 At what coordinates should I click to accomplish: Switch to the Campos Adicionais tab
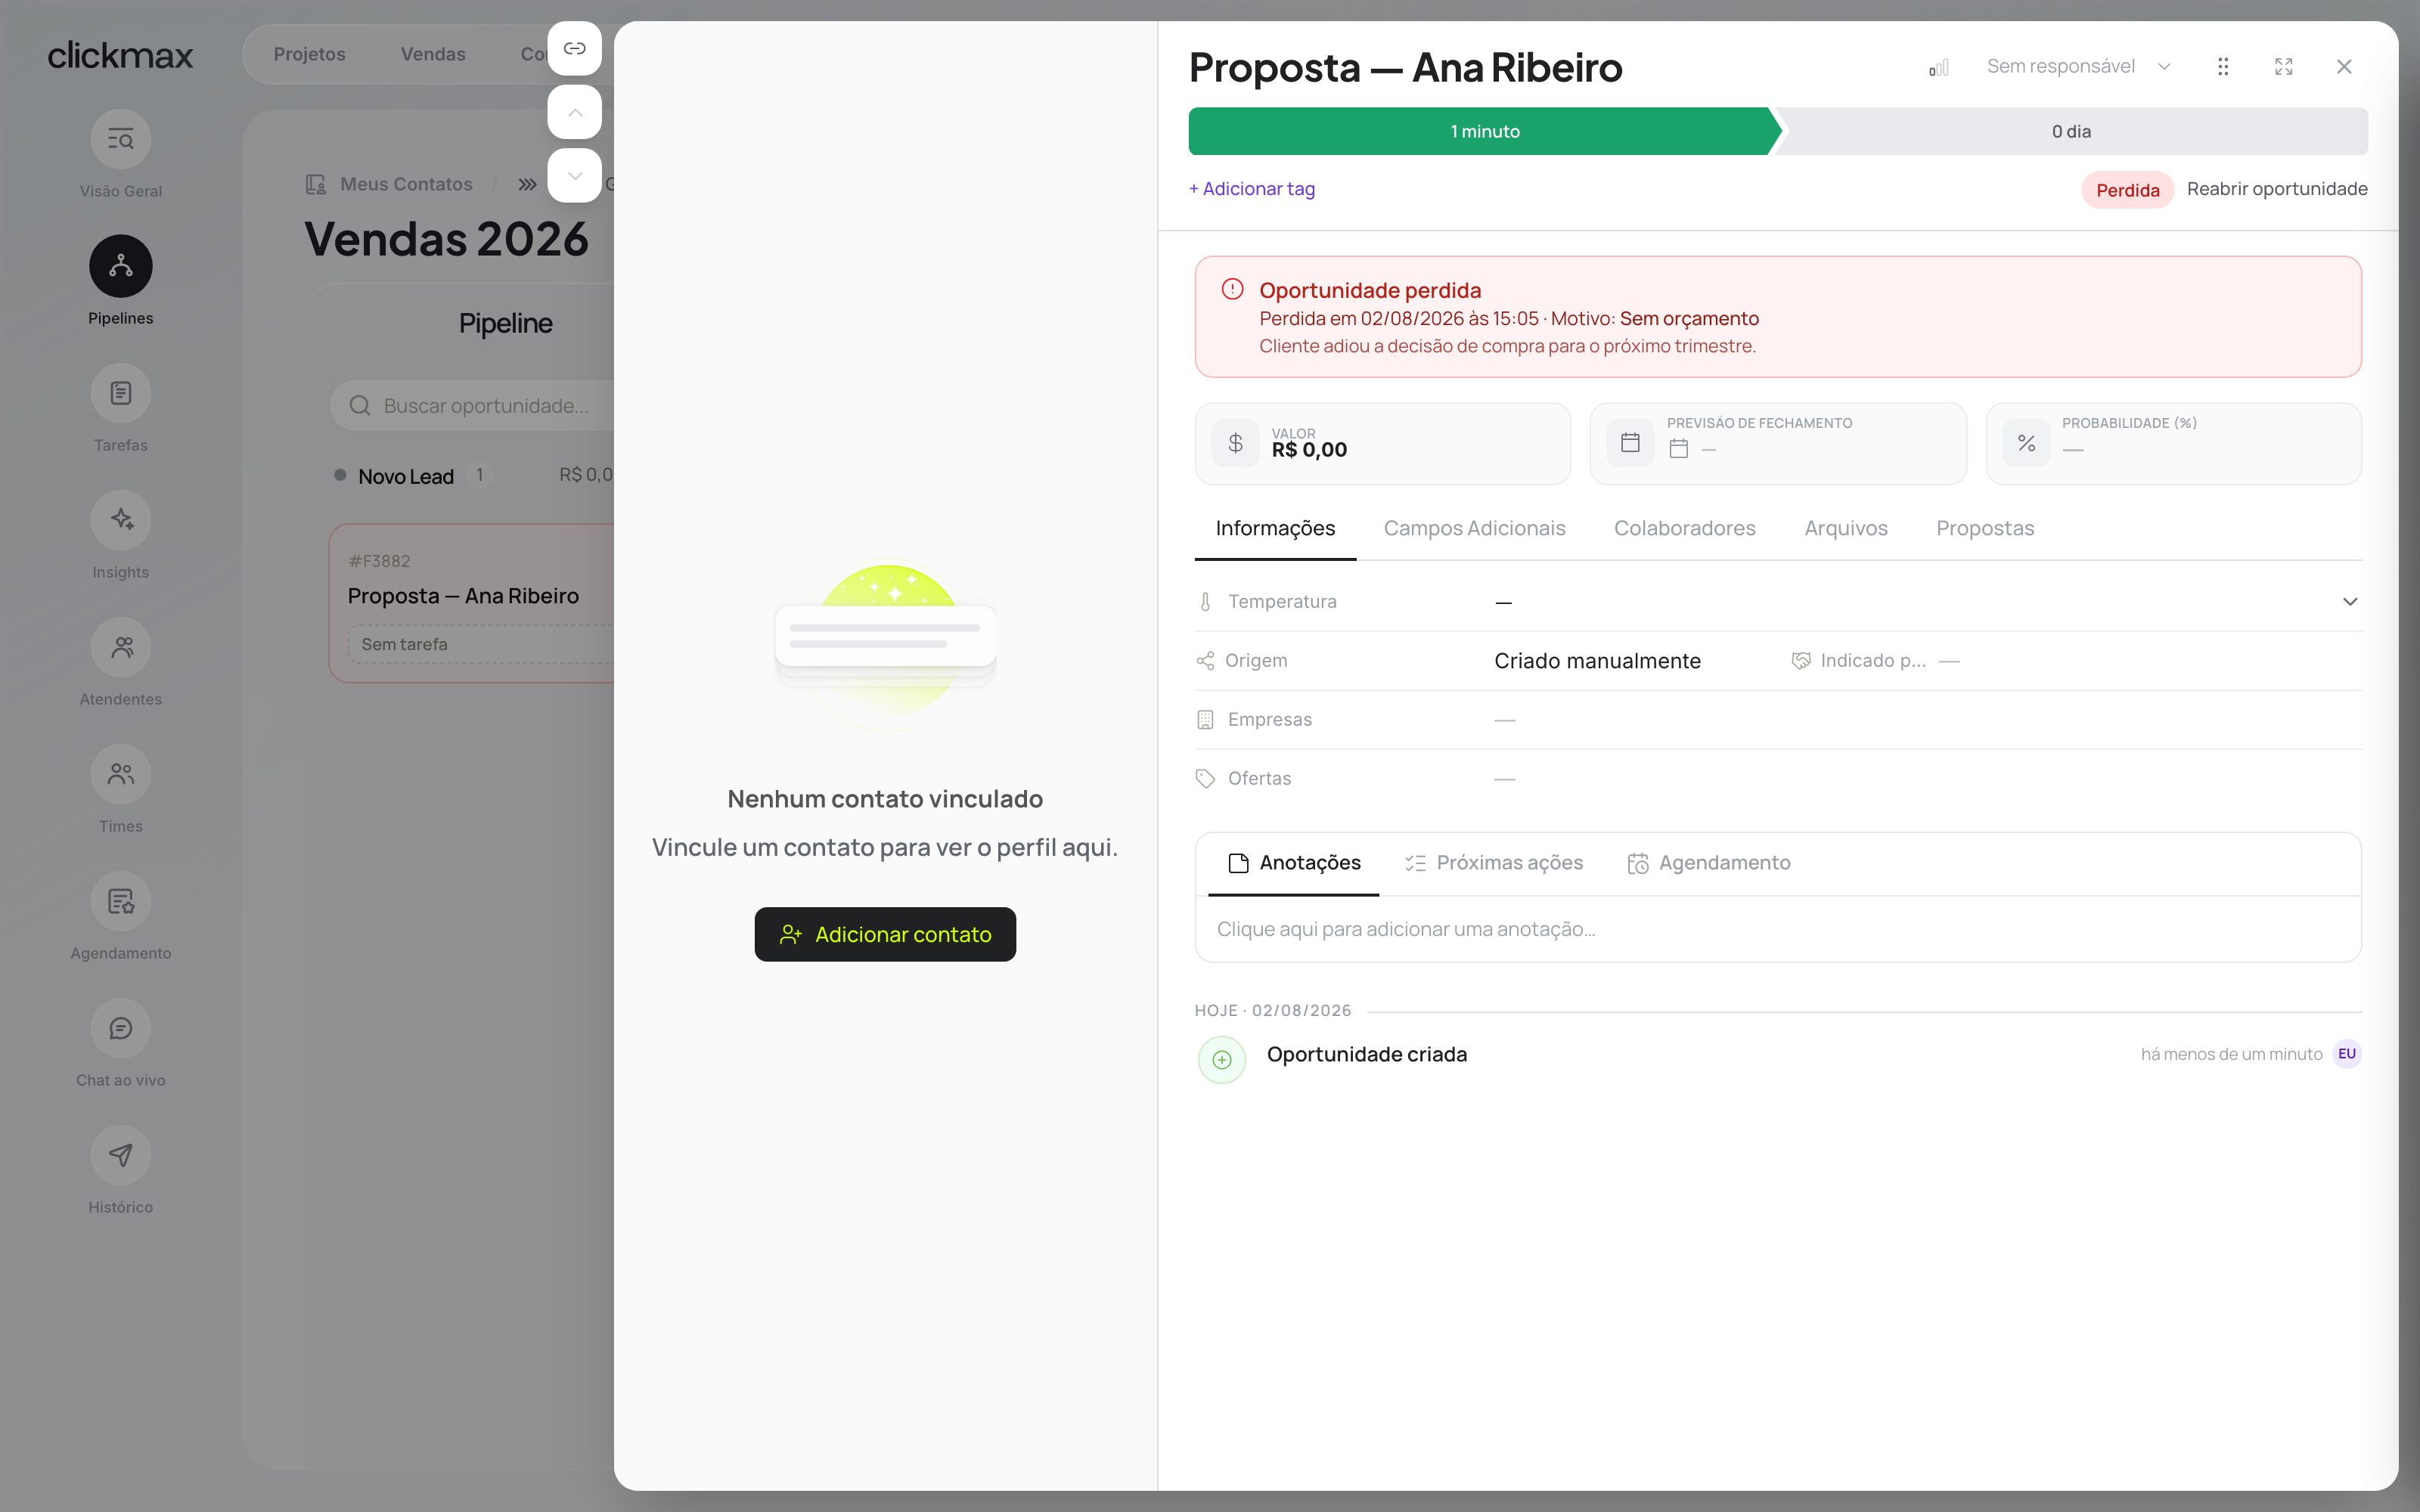point(1474,529)
